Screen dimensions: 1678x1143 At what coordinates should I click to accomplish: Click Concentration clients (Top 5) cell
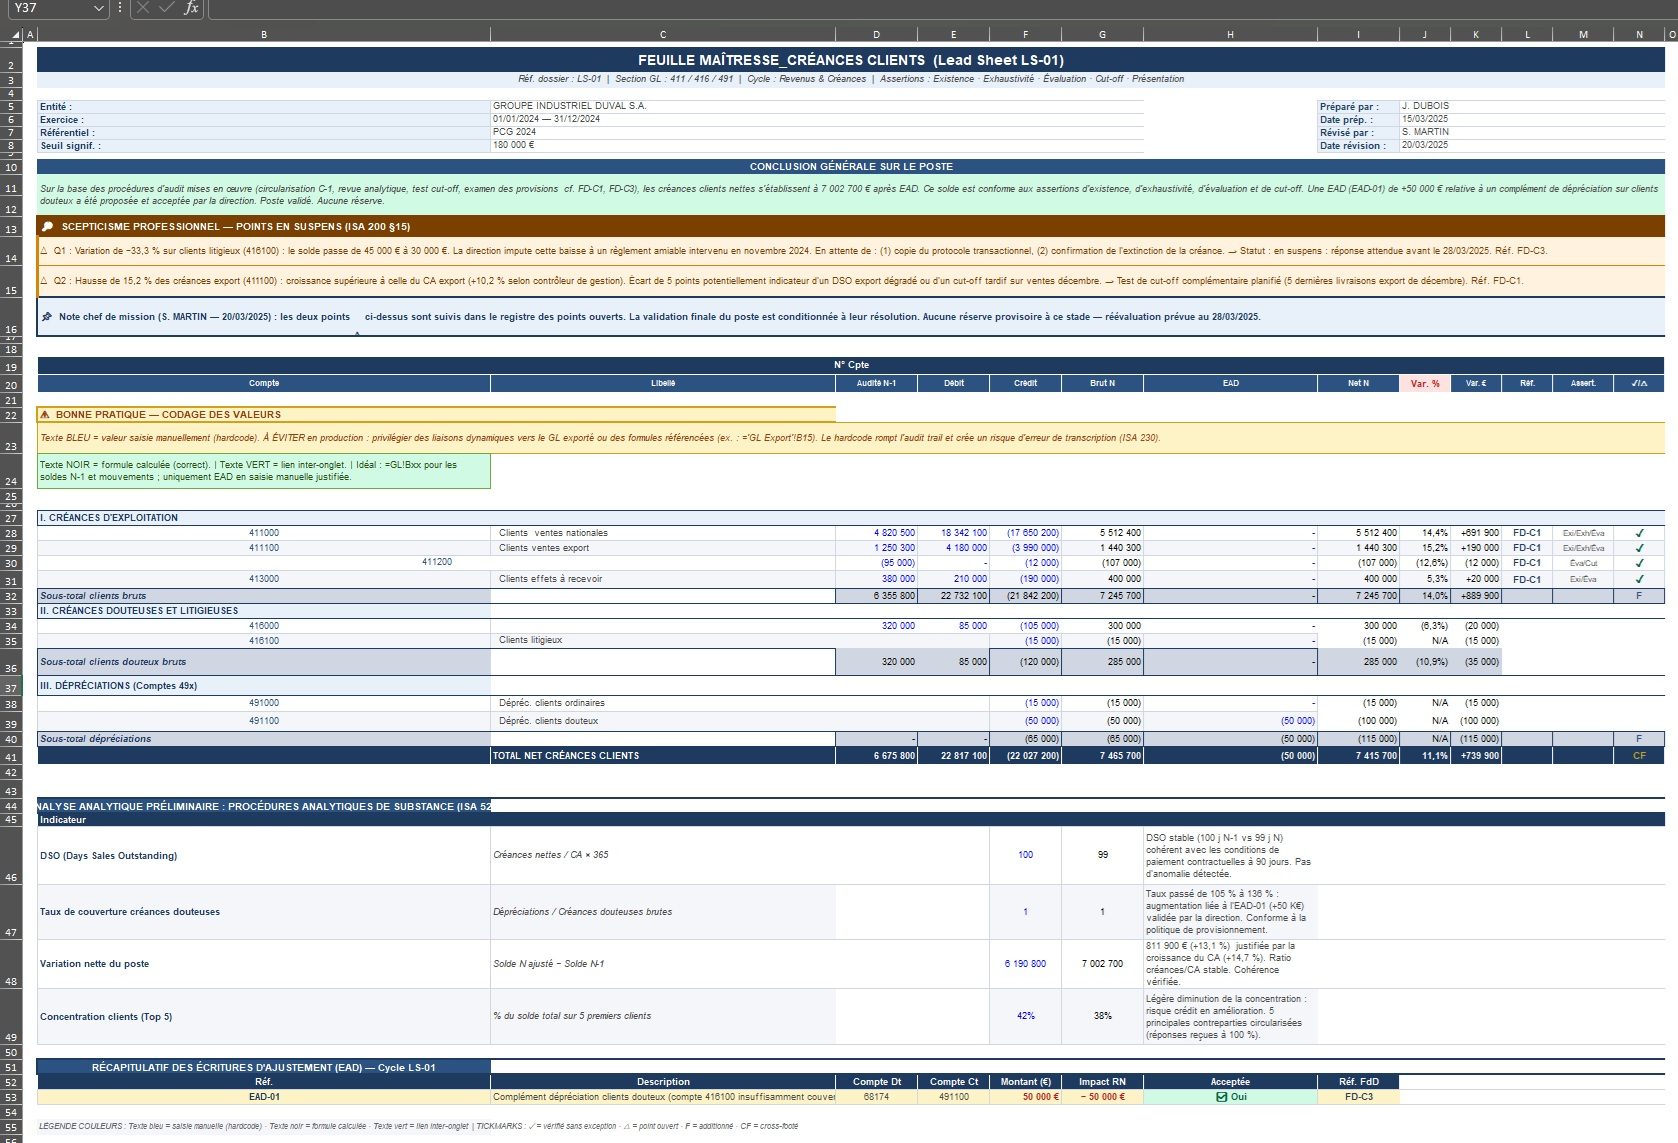coord(264,1017)
